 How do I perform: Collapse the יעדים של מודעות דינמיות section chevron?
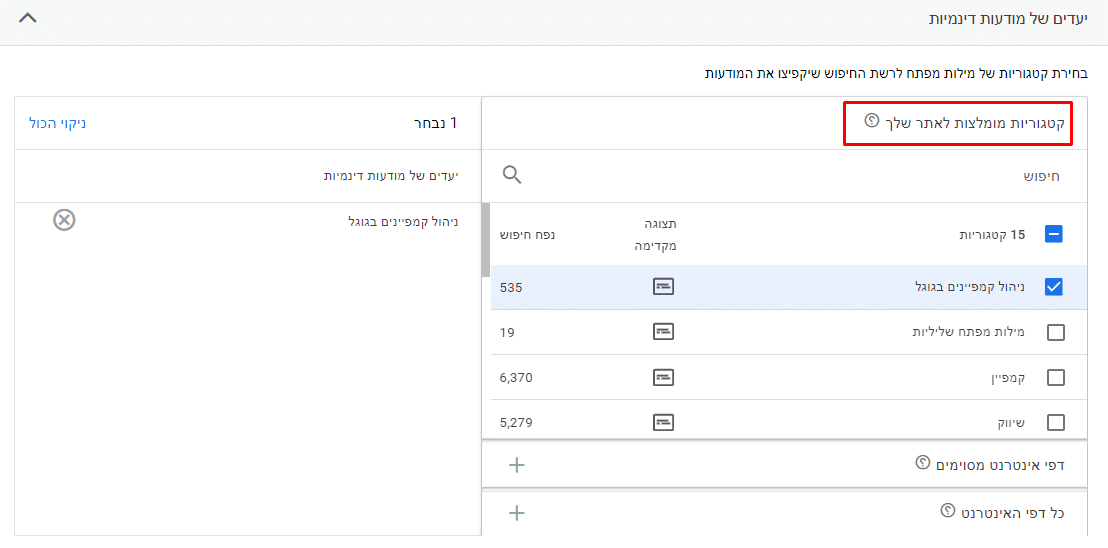coord(28,18)
